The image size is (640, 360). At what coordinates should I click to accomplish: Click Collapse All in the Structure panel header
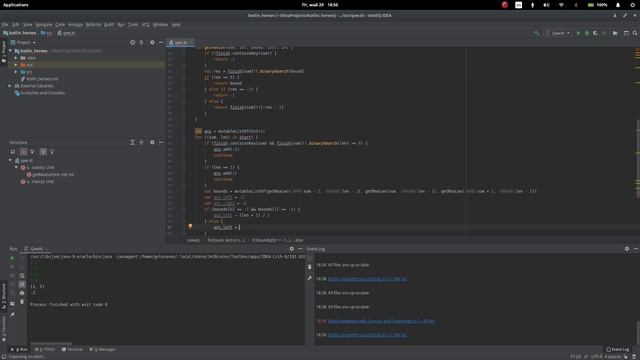coord(141,142)
